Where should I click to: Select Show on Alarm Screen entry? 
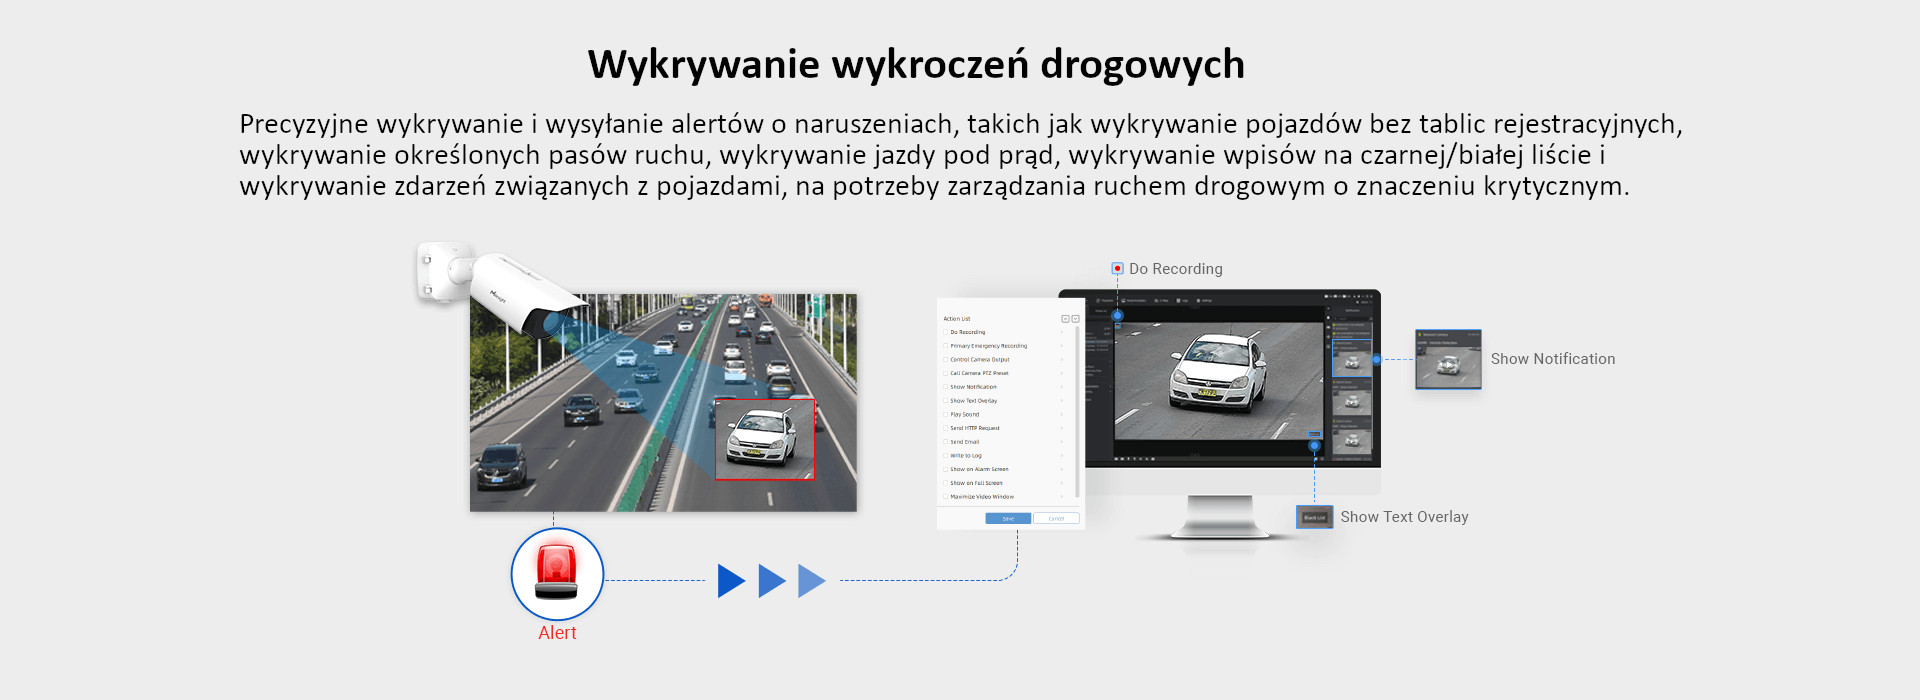[x=979, y=469]
